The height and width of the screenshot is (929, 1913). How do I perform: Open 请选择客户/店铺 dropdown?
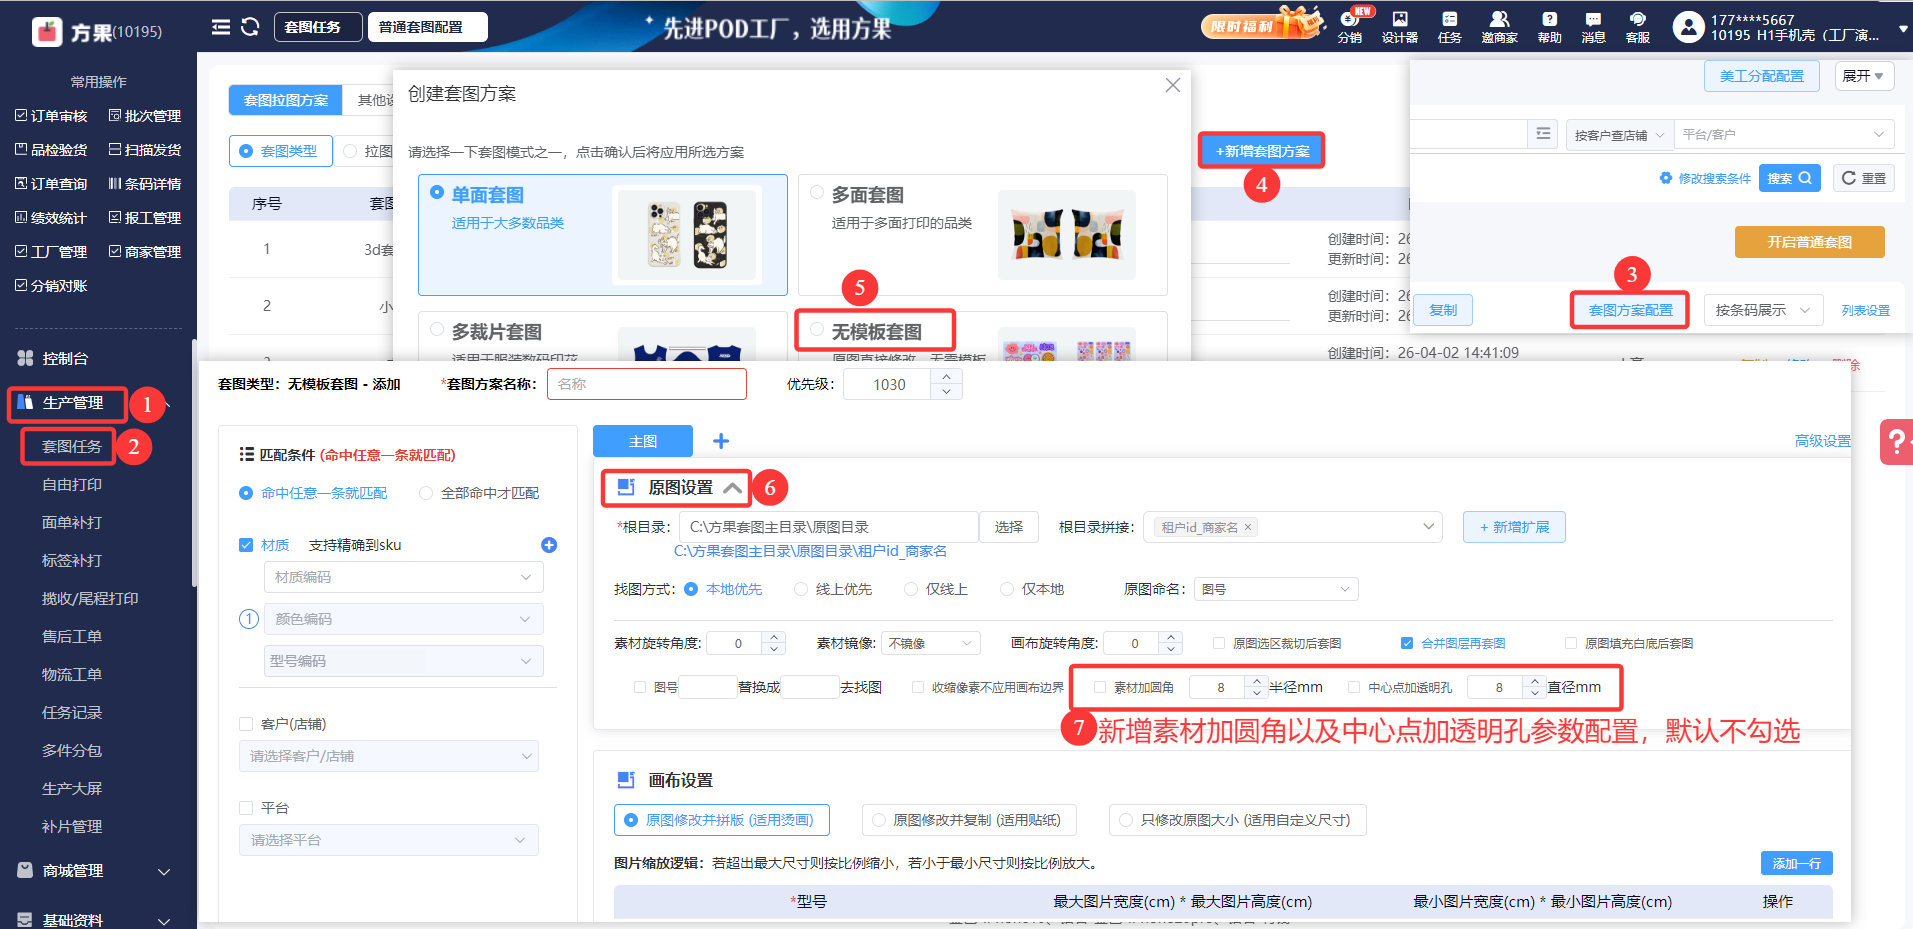[x=389, y=756]
